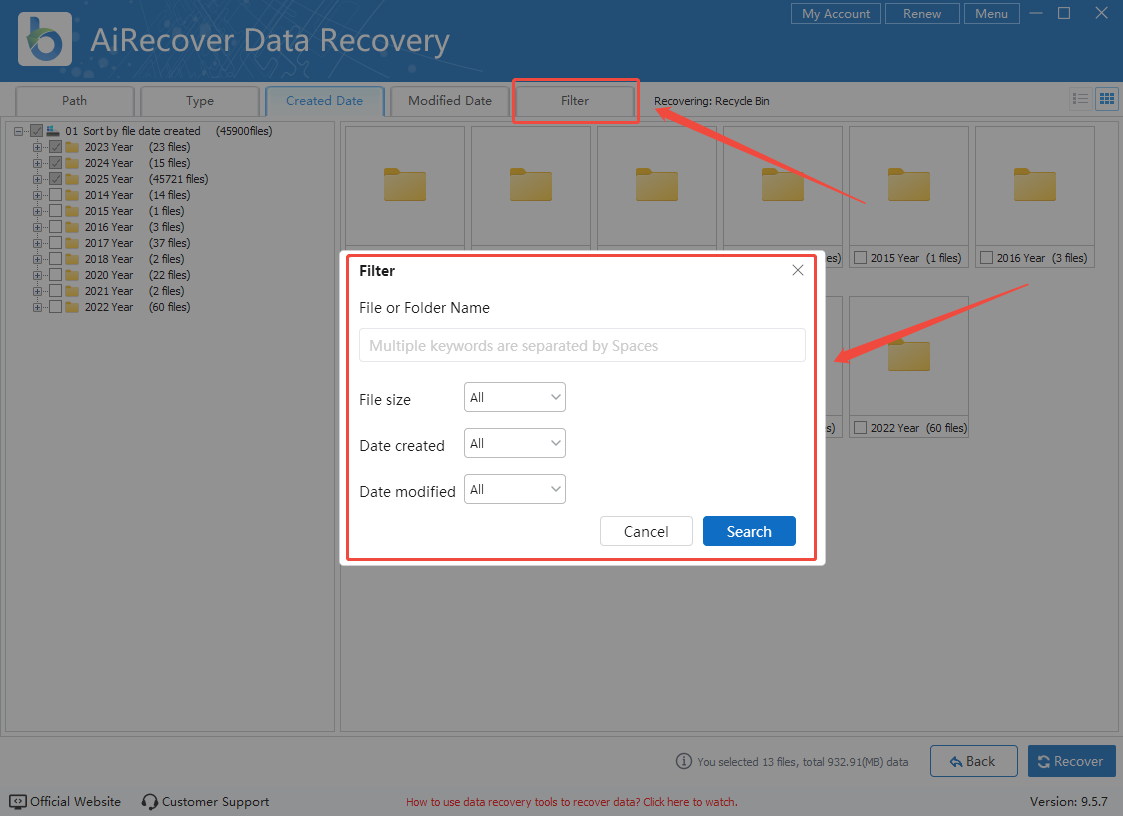Viewport: 1123px width, 816px height.
Task: Expand the 2025 Year tree node
Action: [x=38, y=179]
